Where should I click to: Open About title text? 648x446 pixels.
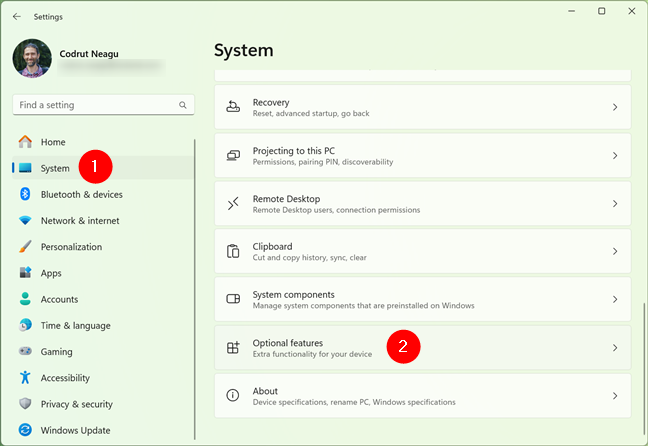265,391
